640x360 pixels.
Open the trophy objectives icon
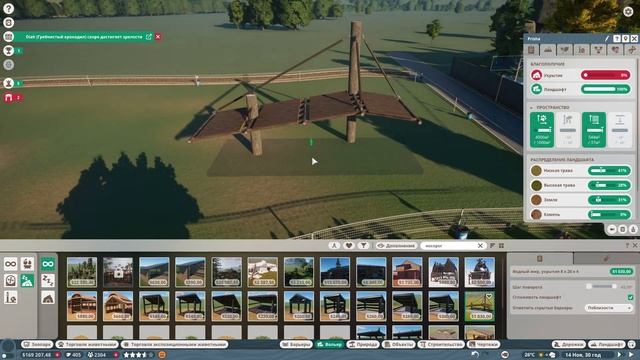click(x=8, y=51)
